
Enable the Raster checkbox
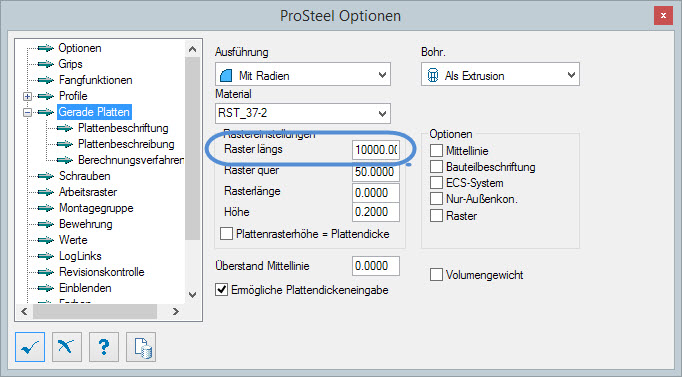point(436,215)
